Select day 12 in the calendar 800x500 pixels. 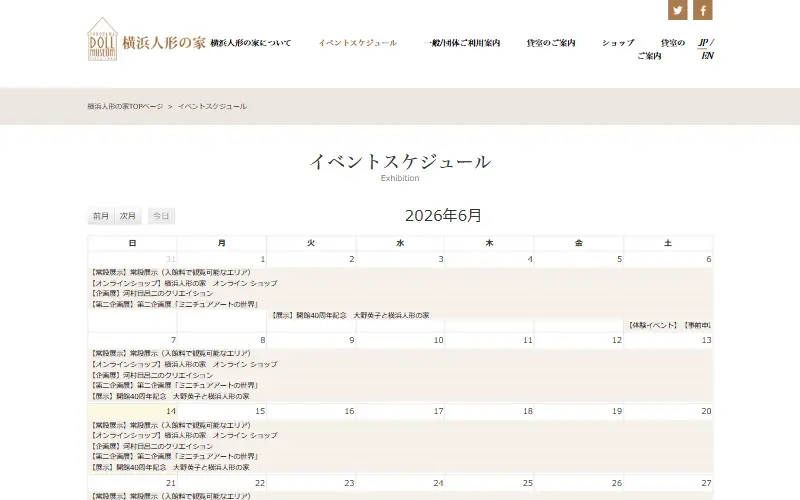(617, 340)
